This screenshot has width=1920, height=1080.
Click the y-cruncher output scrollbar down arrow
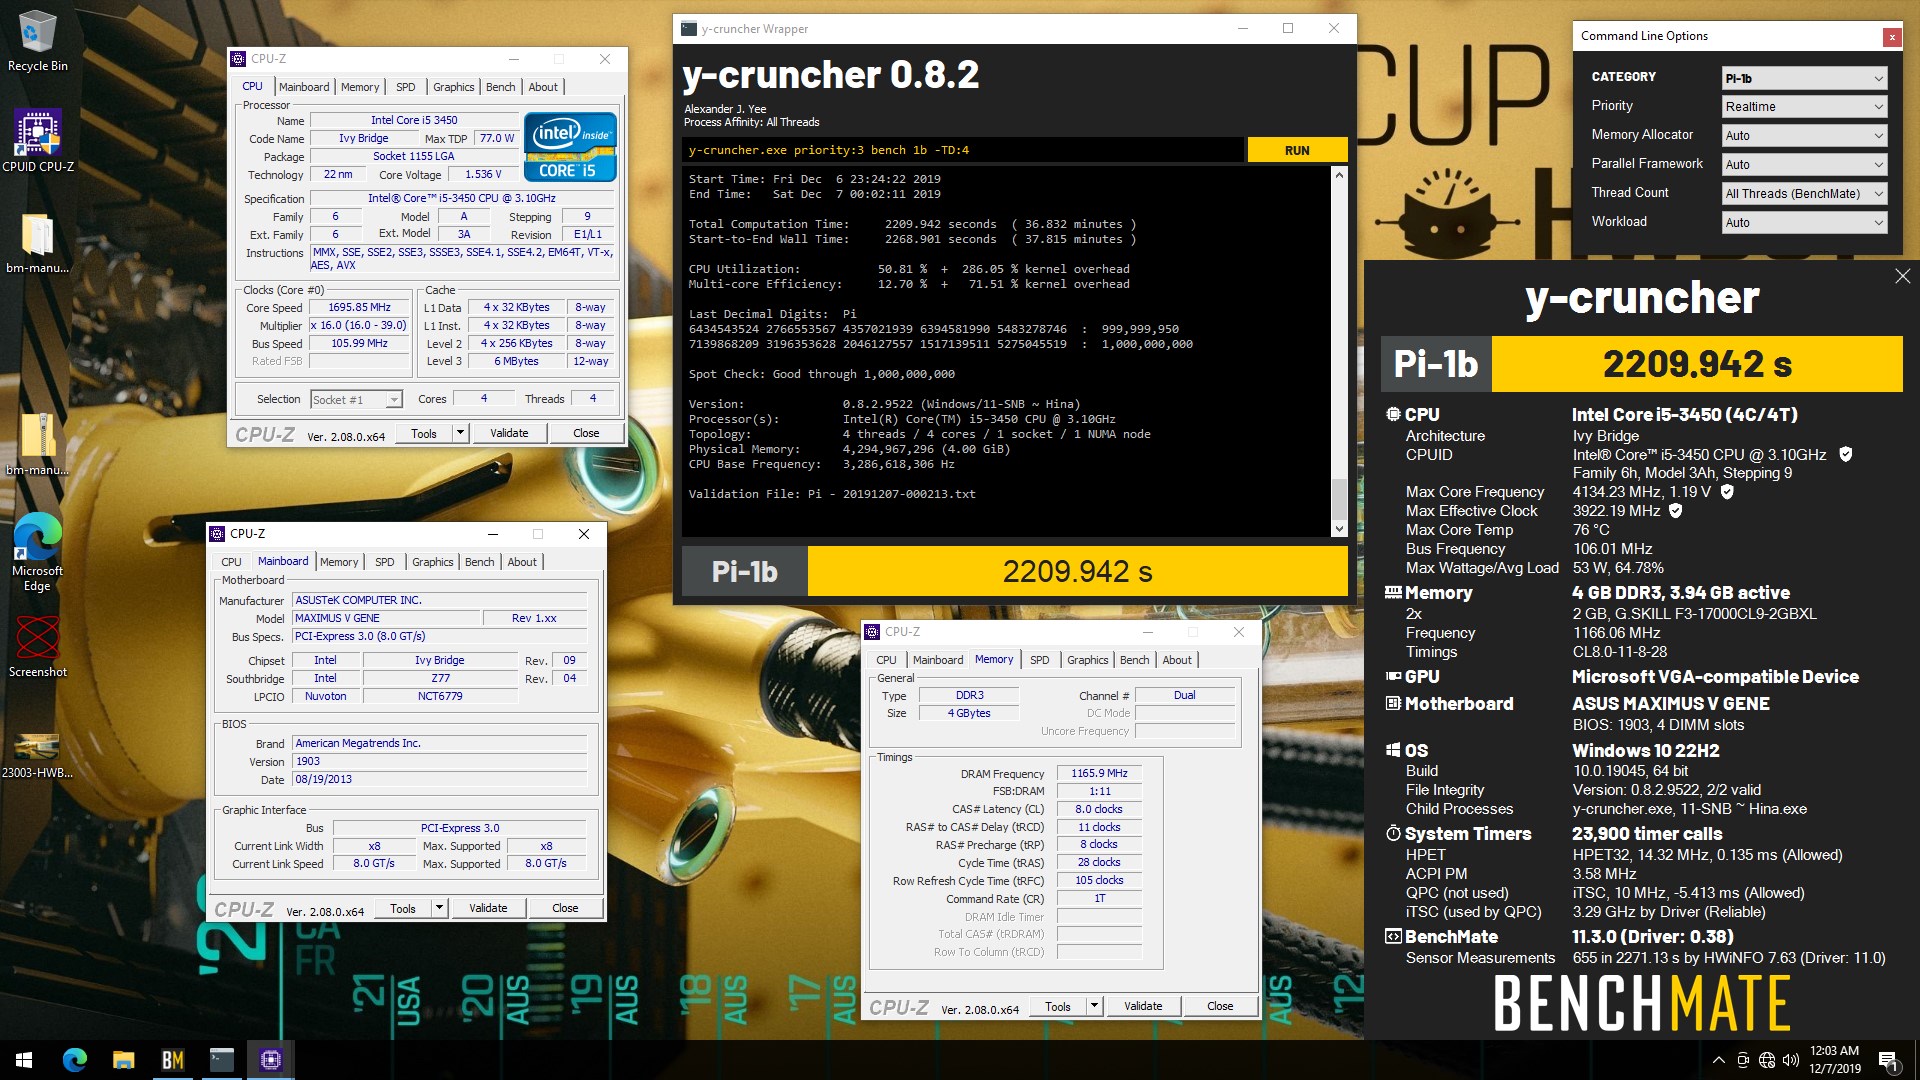pyautogui.click(x=1339, y=528)
